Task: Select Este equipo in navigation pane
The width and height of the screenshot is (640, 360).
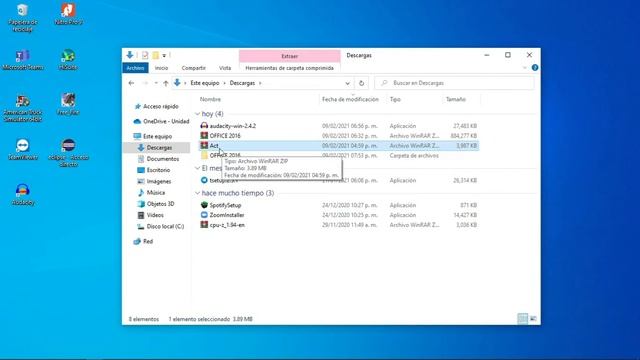Action: [x=153, y=136]
